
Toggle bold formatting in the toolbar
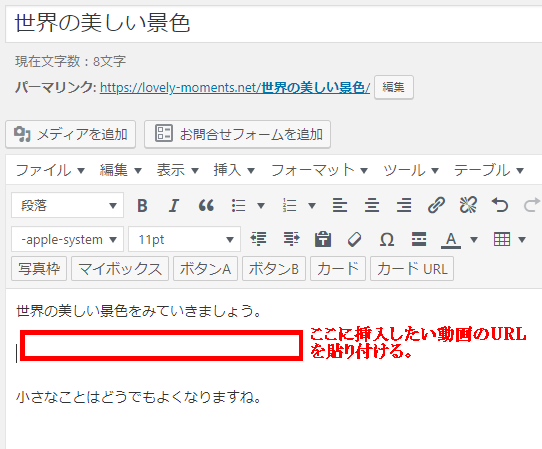coord(142,205)
